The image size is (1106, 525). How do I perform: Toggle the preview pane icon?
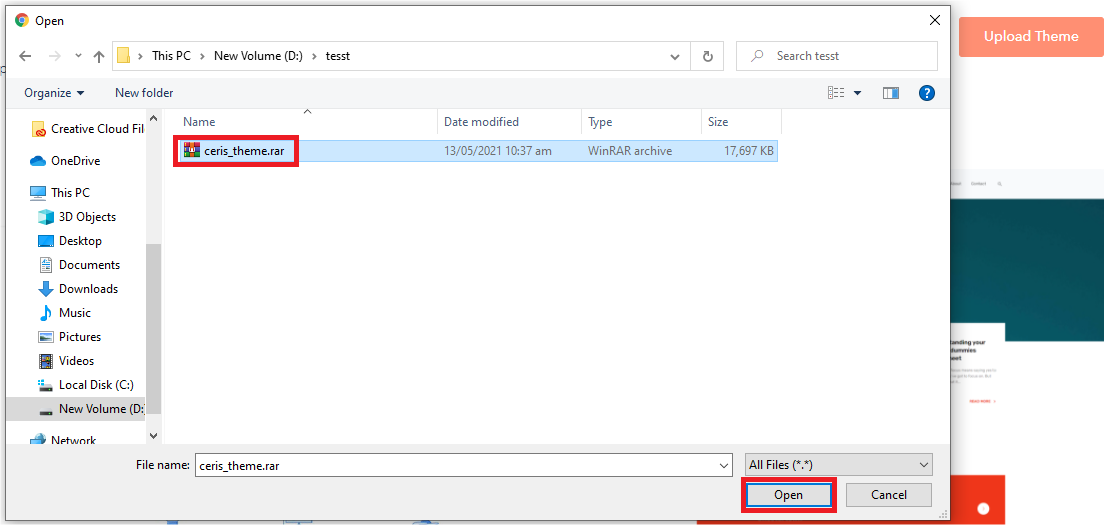click(891, 93)
